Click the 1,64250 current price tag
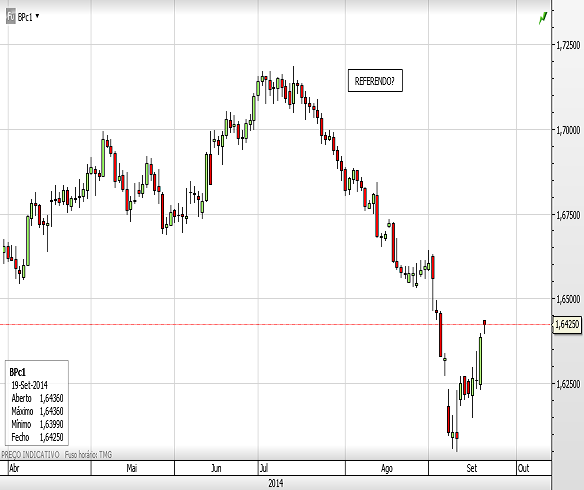 point(567,324)
